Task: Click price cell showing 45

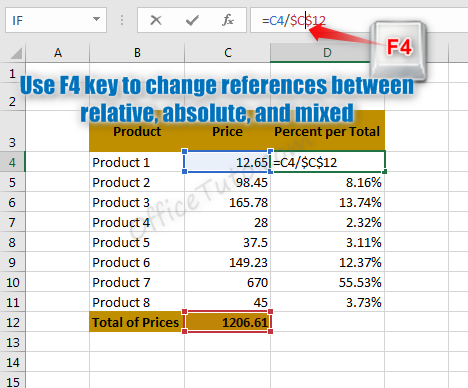Action: pos(227,302)
